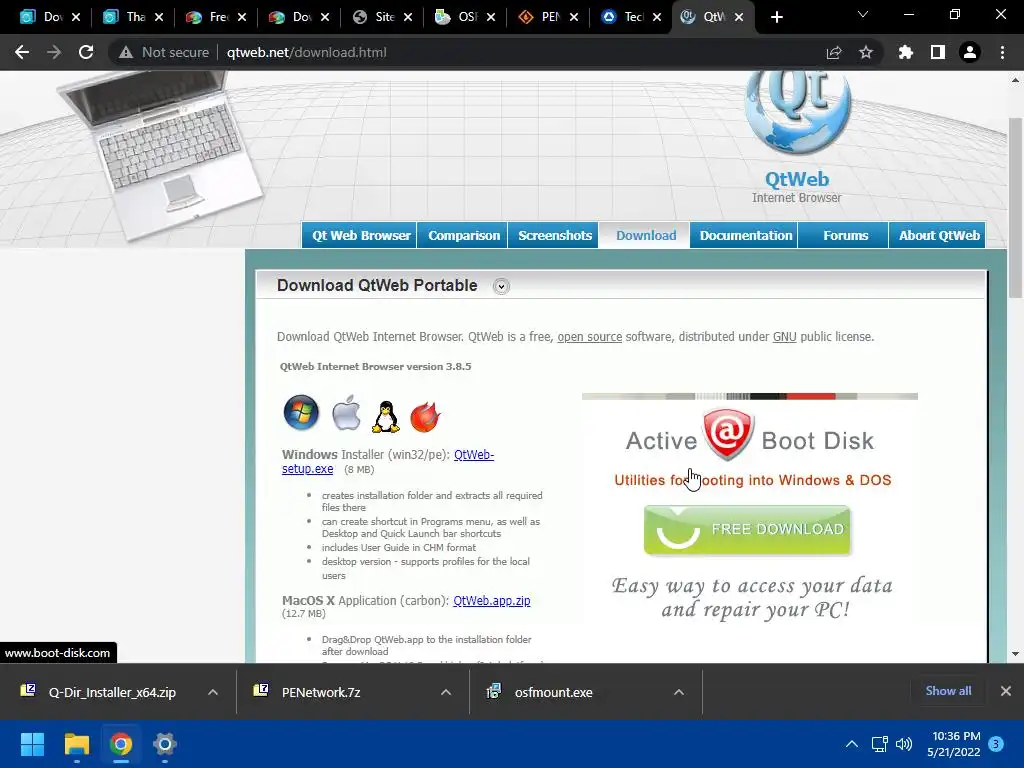Open the Chrome three-dot menu

[1002, 52]
